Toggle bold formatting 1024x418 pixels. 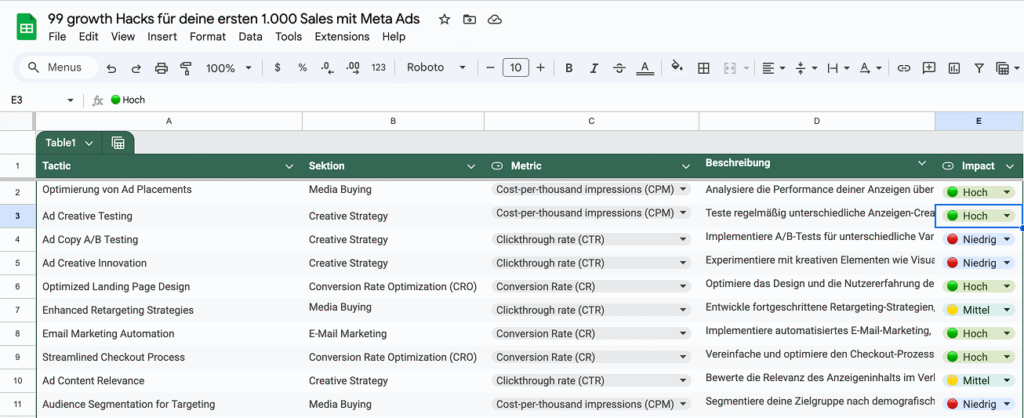569,68
